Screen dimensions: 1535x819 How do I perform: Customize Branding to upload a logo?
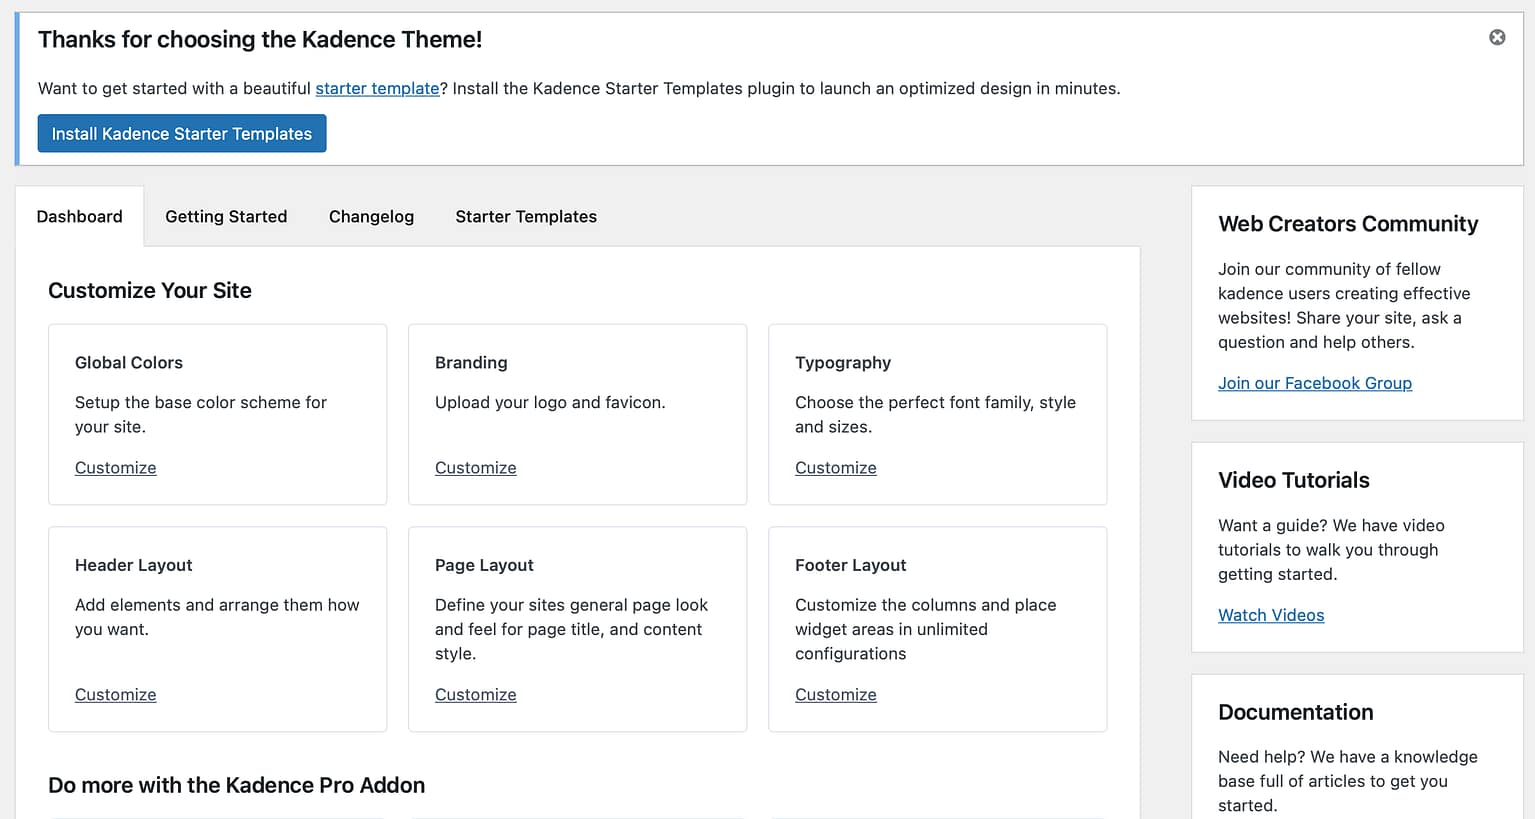[475, 467]
